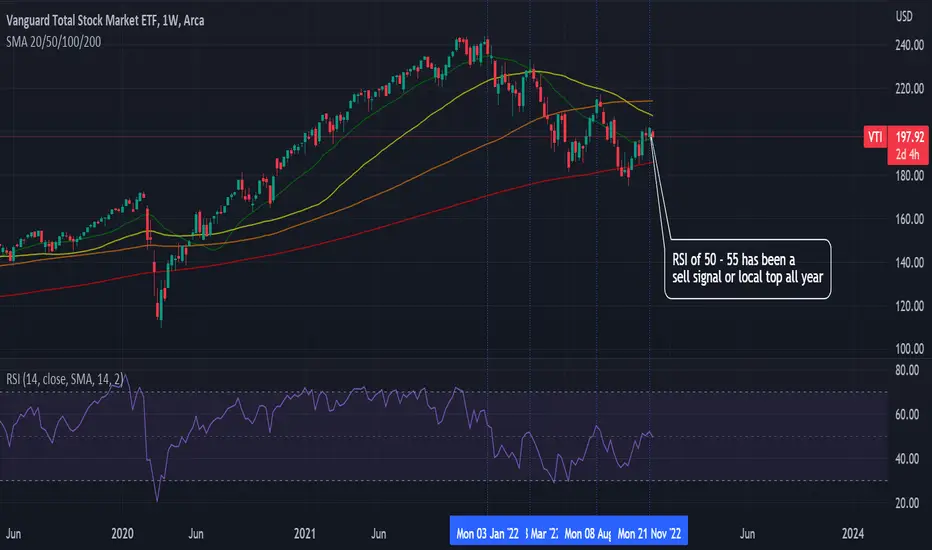Click the USD currency label
Viewport: 932px width, 550px height.
click(904, 17)
